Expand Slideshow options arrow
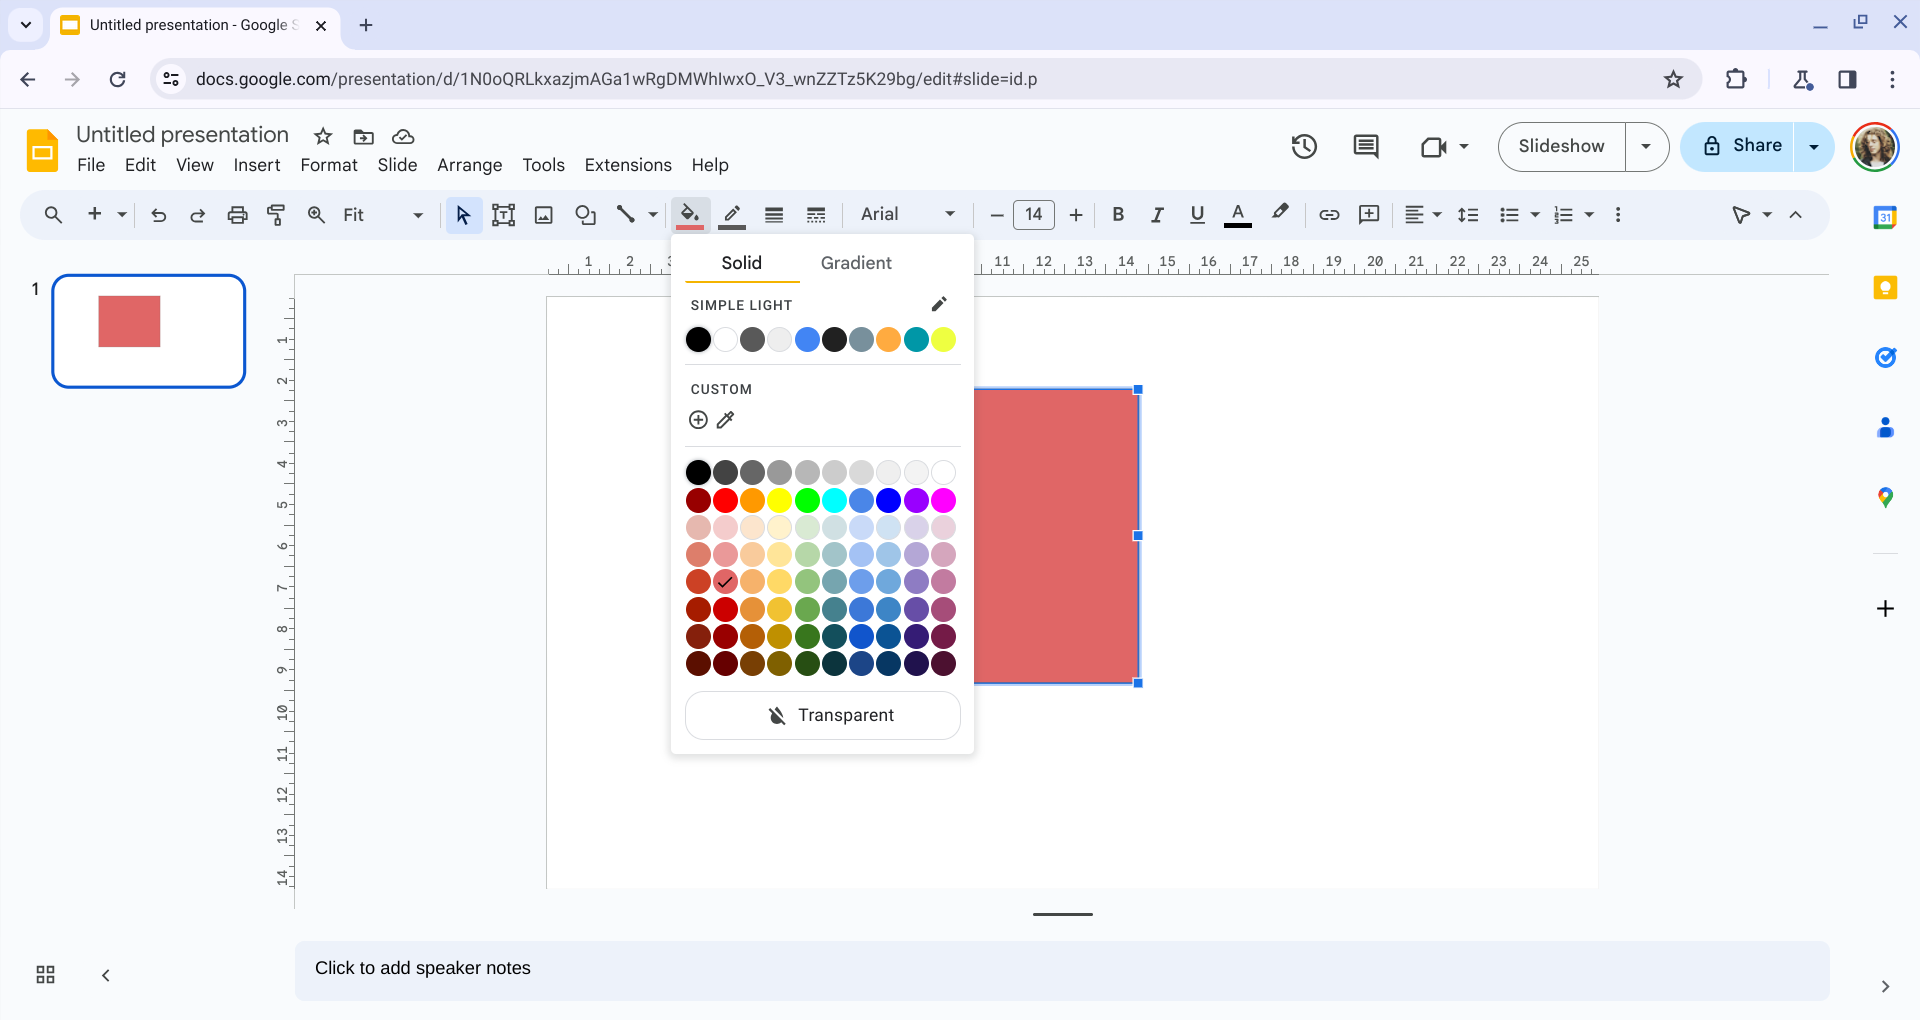The width and height of the screenshot is (1920, 1020). pos(1646,147)
